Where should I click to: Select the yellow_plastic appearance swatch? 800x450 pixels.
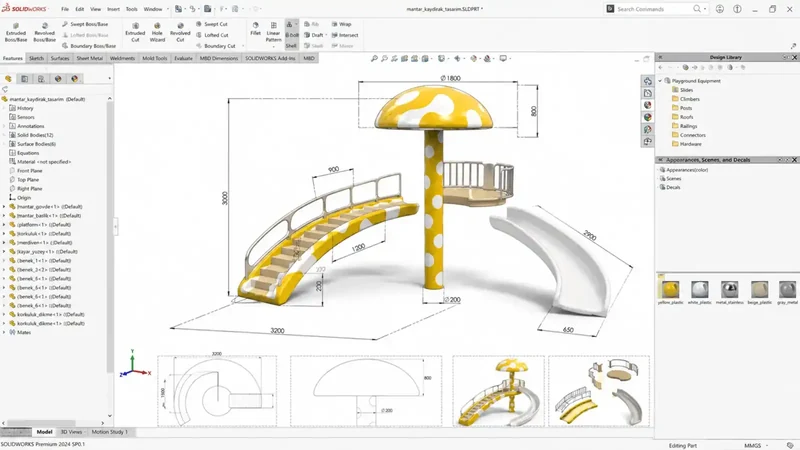670,292
